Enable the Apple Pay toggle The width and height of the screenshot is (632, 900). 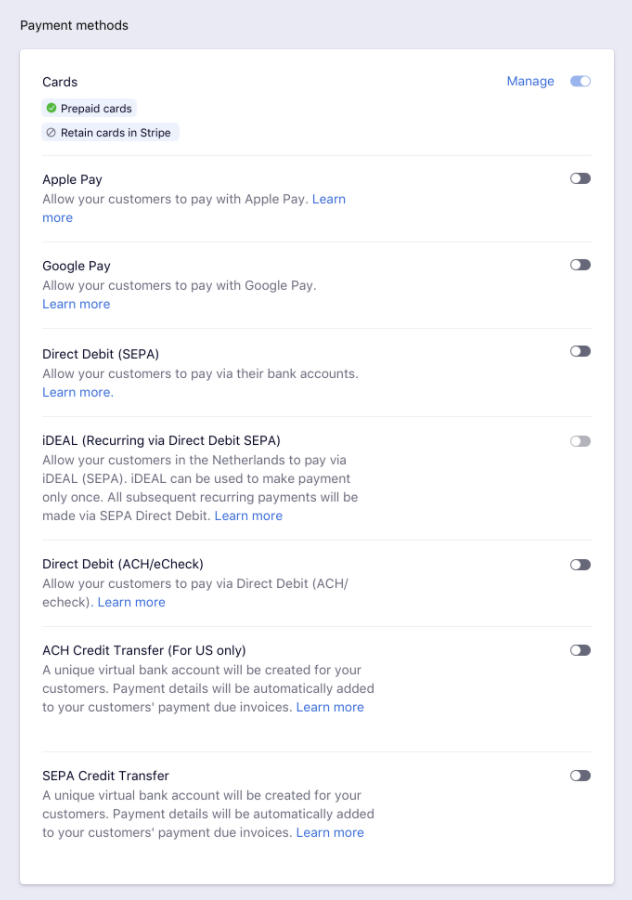(580, 178)
